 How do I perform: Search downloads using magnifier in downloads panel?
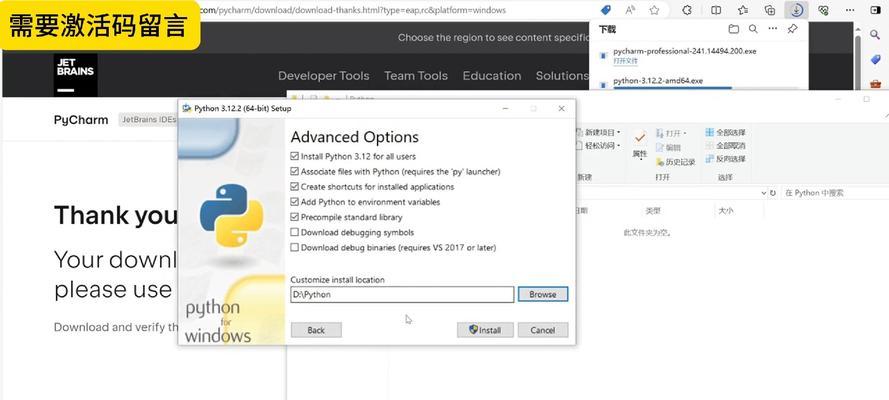753,29
